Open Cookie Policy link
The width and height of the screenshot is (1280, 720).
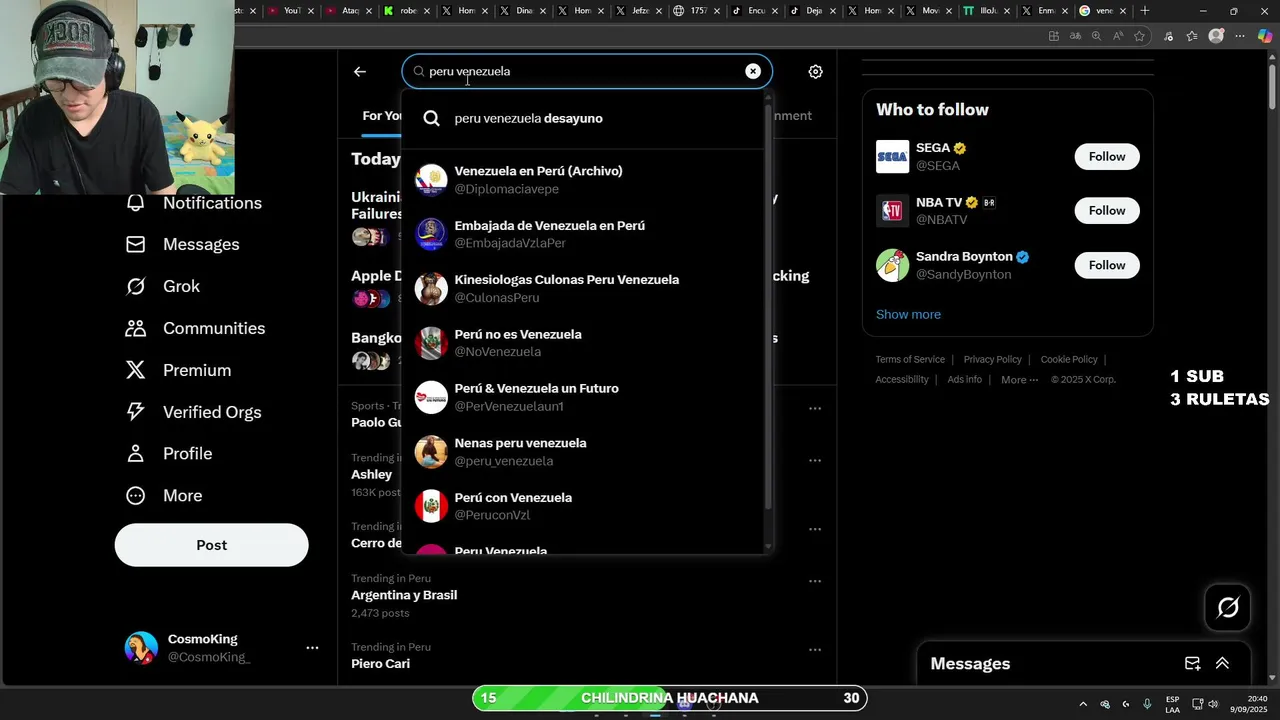click(1069, 360)
